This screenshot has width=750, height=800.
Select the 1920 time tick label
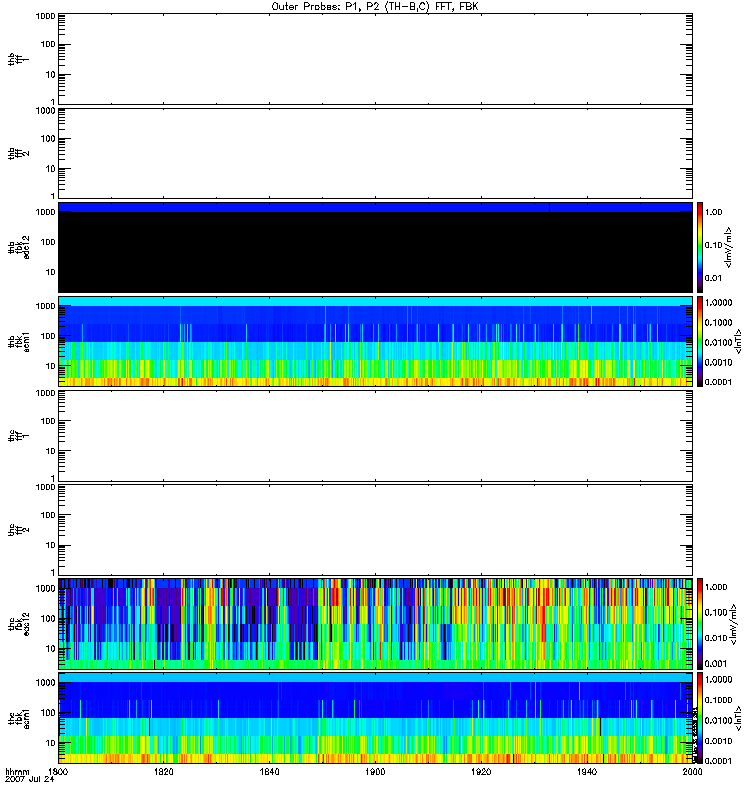pyautogui.click(x=480, y=772)
